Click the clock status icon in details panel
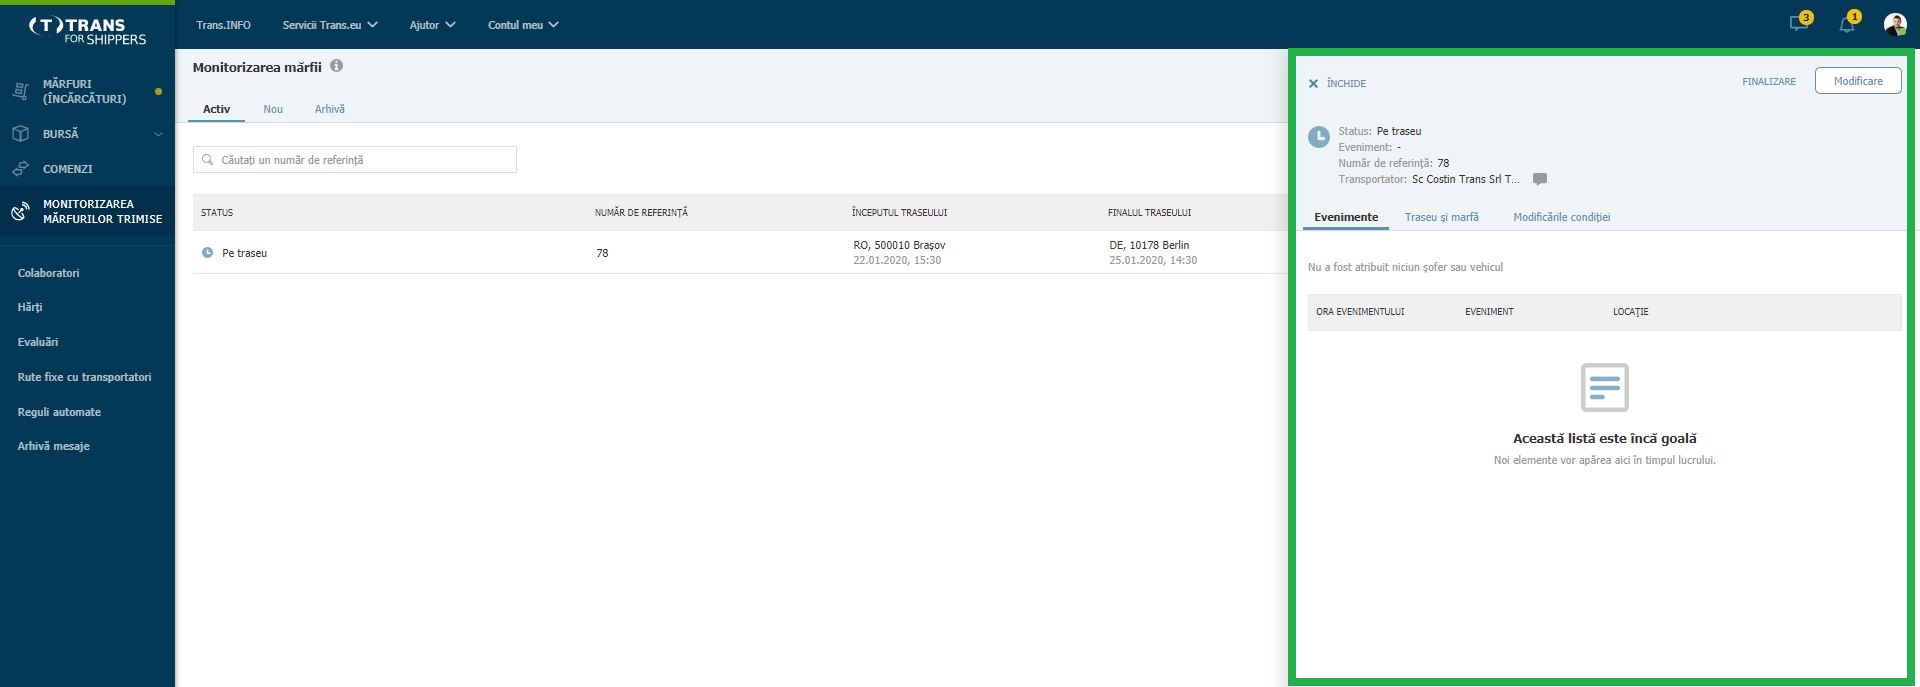This screenshot has width=1920, height=687. click(1319, 138)
